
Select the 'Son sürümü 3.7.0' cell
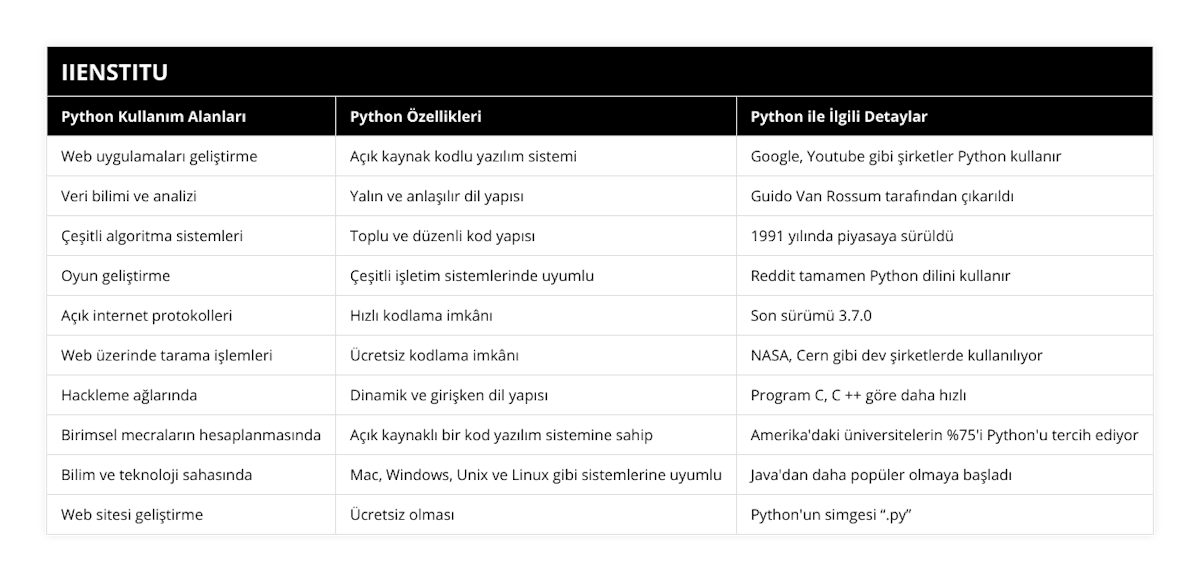(811, 316)
